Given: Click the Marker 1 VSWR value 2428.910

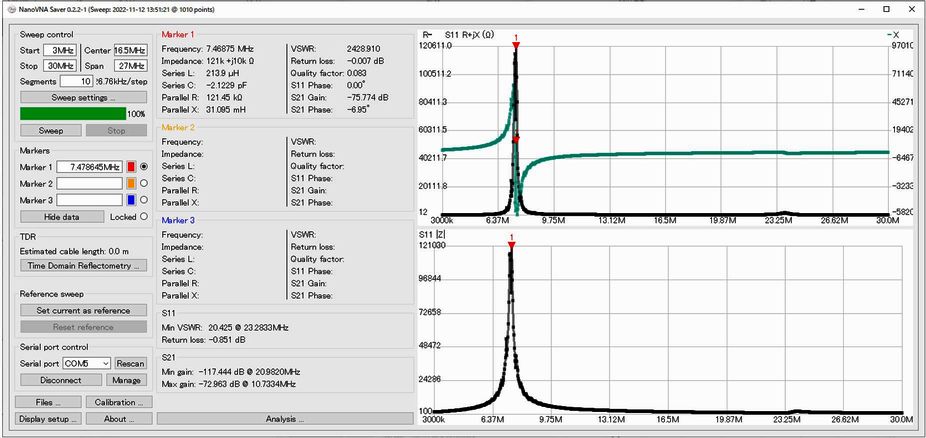Looking at the screenshot, I should (363, 48).
